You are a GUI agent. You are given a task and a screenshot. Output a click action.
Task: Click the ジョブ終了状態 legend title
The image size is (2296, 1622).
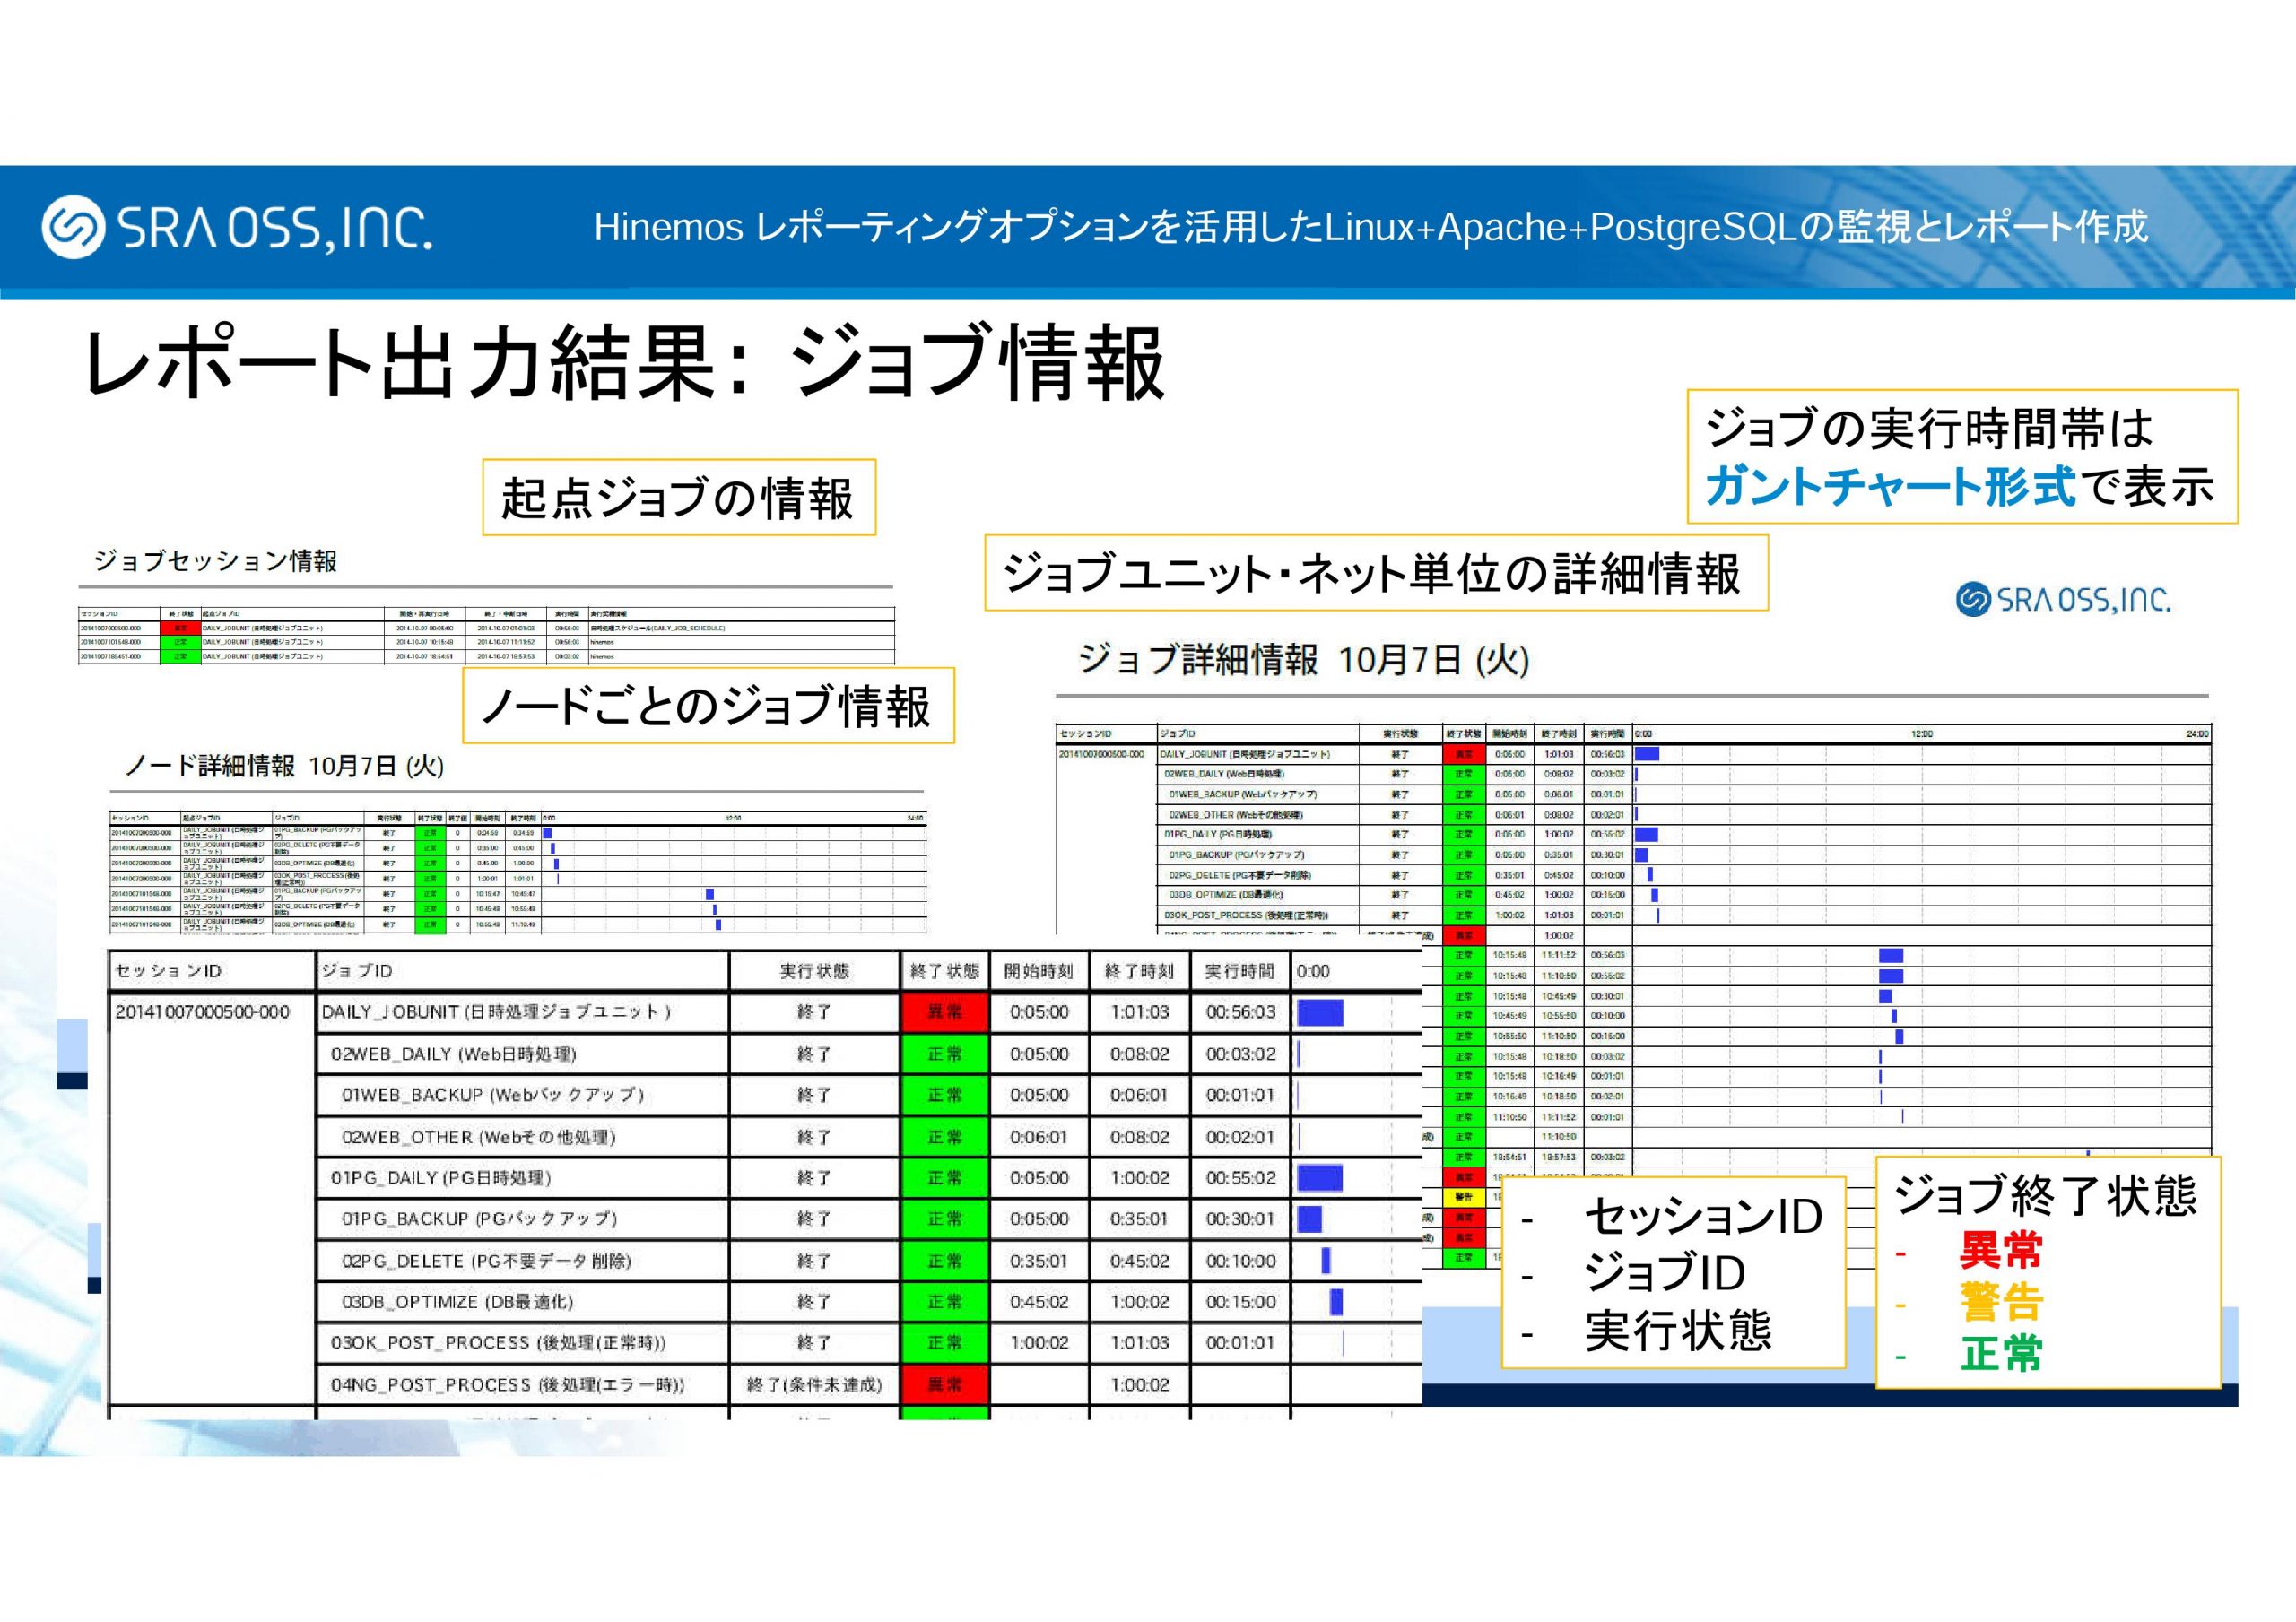(x=2046, y=1195)
